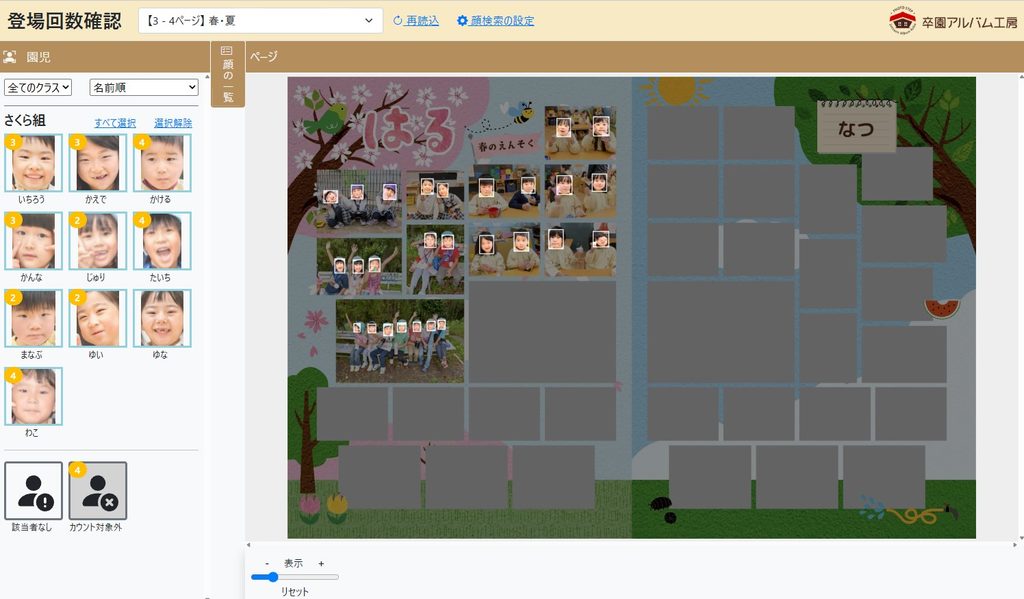Click リセット to reset zoom

[x=295, y=591]
